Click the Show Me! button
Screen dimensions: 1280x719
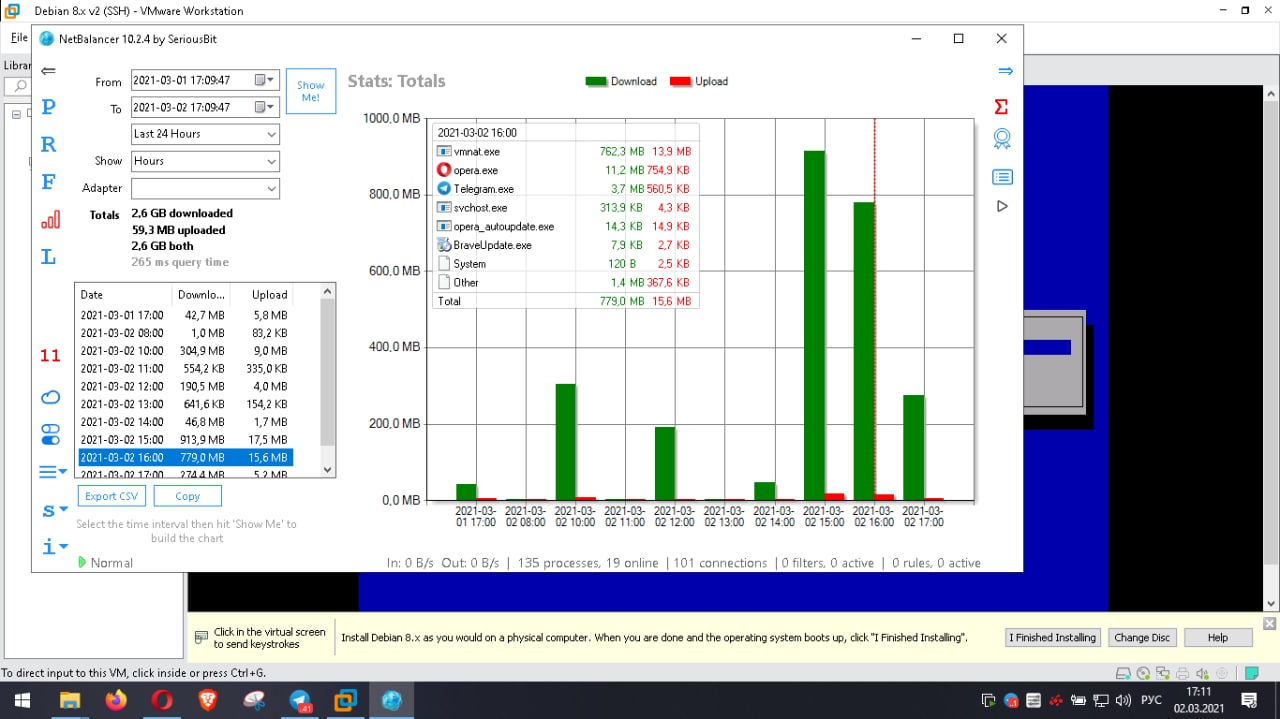pos(311,92)
